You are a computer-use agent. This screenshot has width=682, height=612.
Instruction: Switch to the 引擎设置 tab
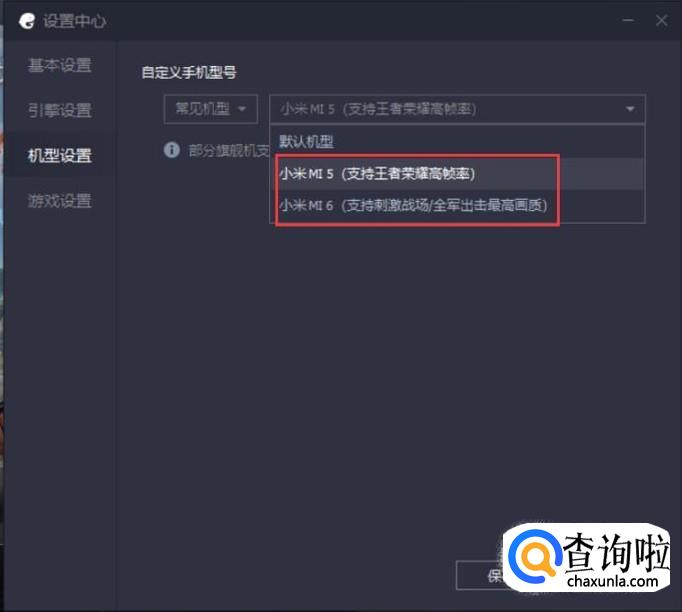coord(60,110)
